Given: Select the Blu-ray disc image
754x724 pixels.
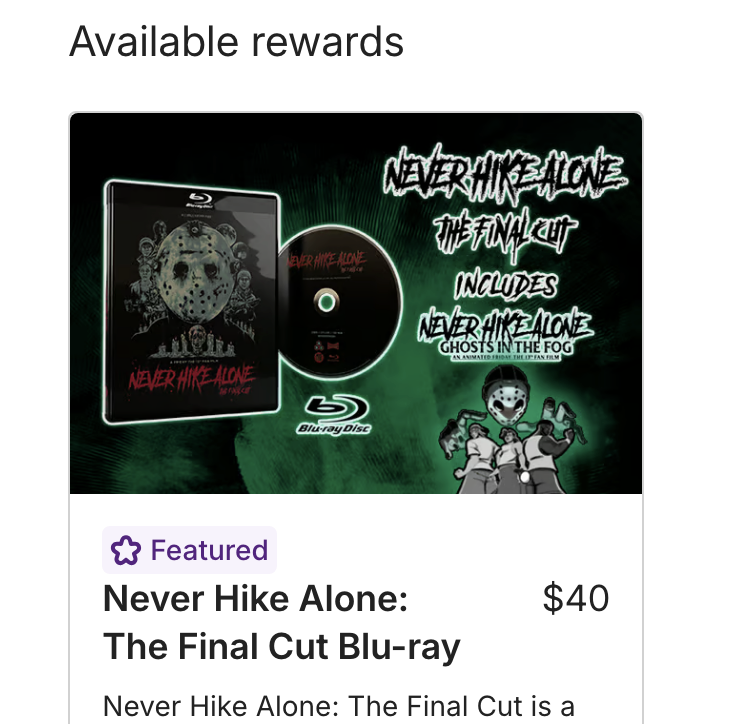Looking at the screenshot, I should coord(339,303).
